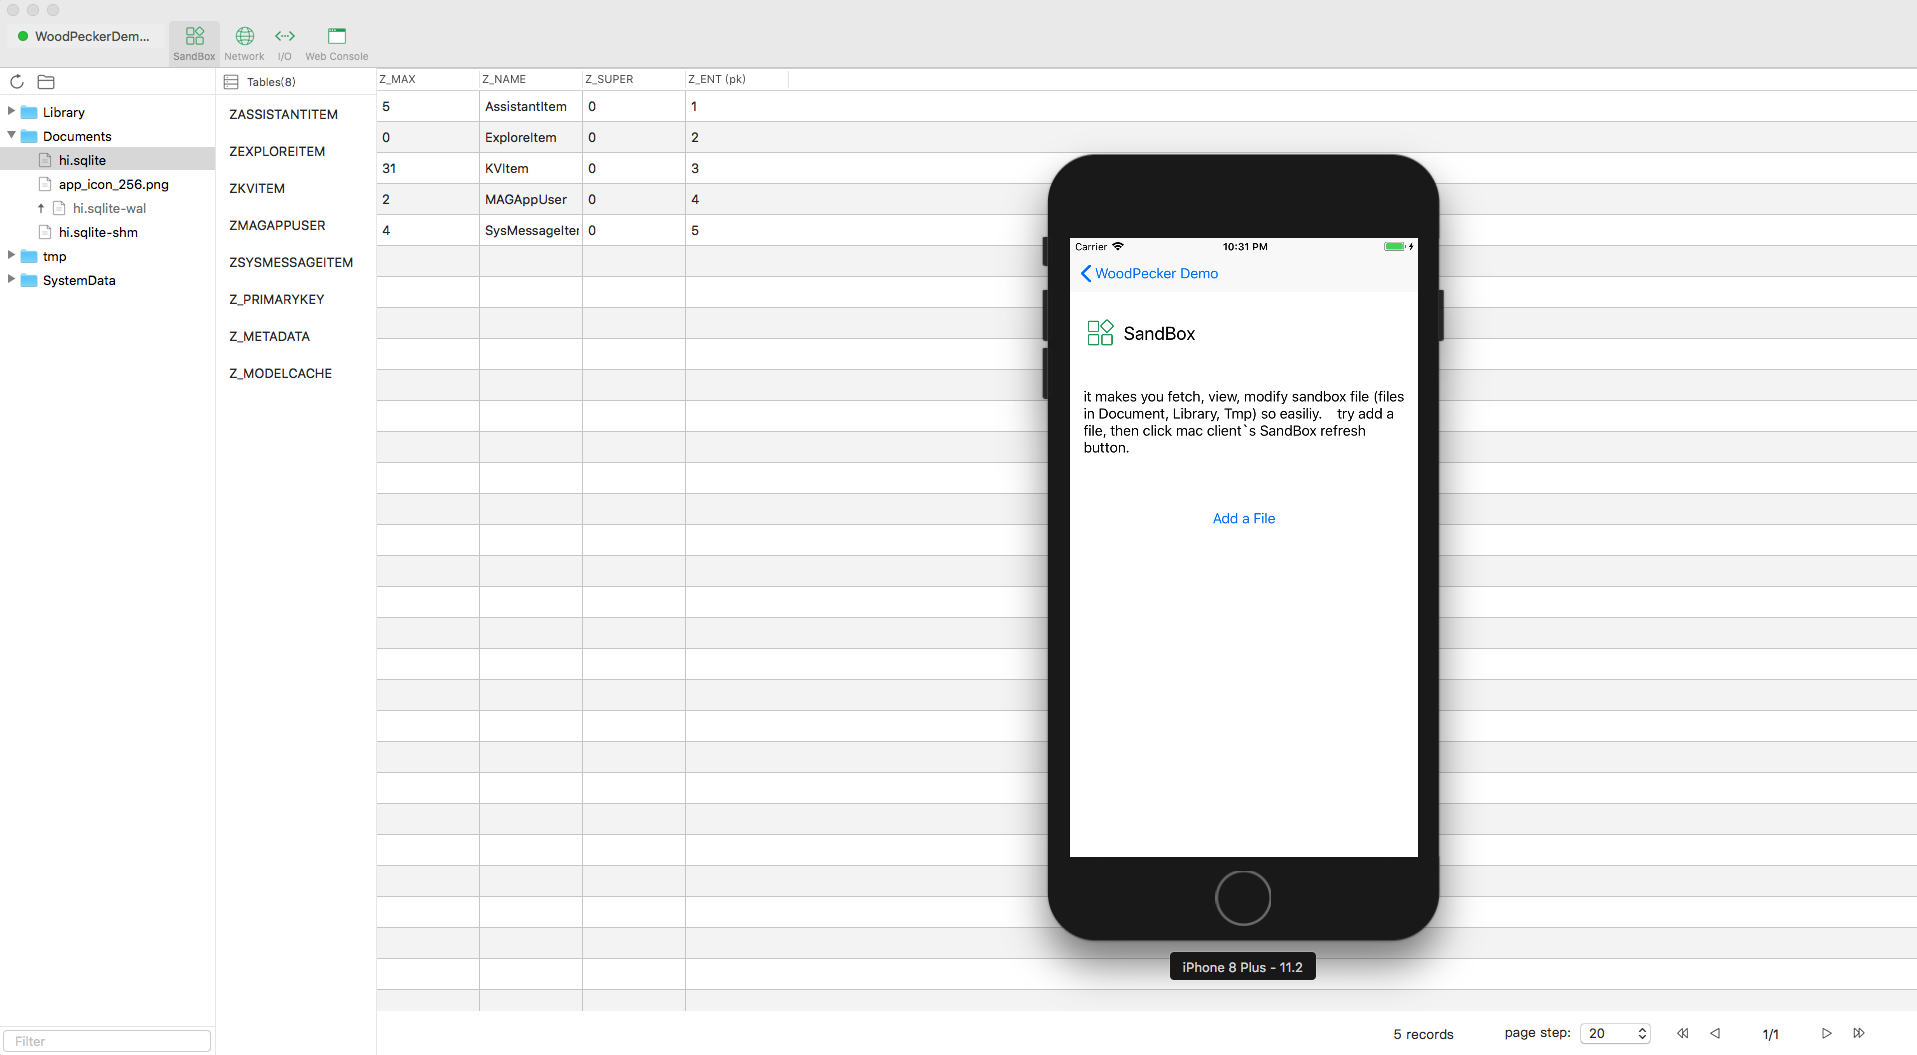Open the I/O tool

[x=285, y=43]
